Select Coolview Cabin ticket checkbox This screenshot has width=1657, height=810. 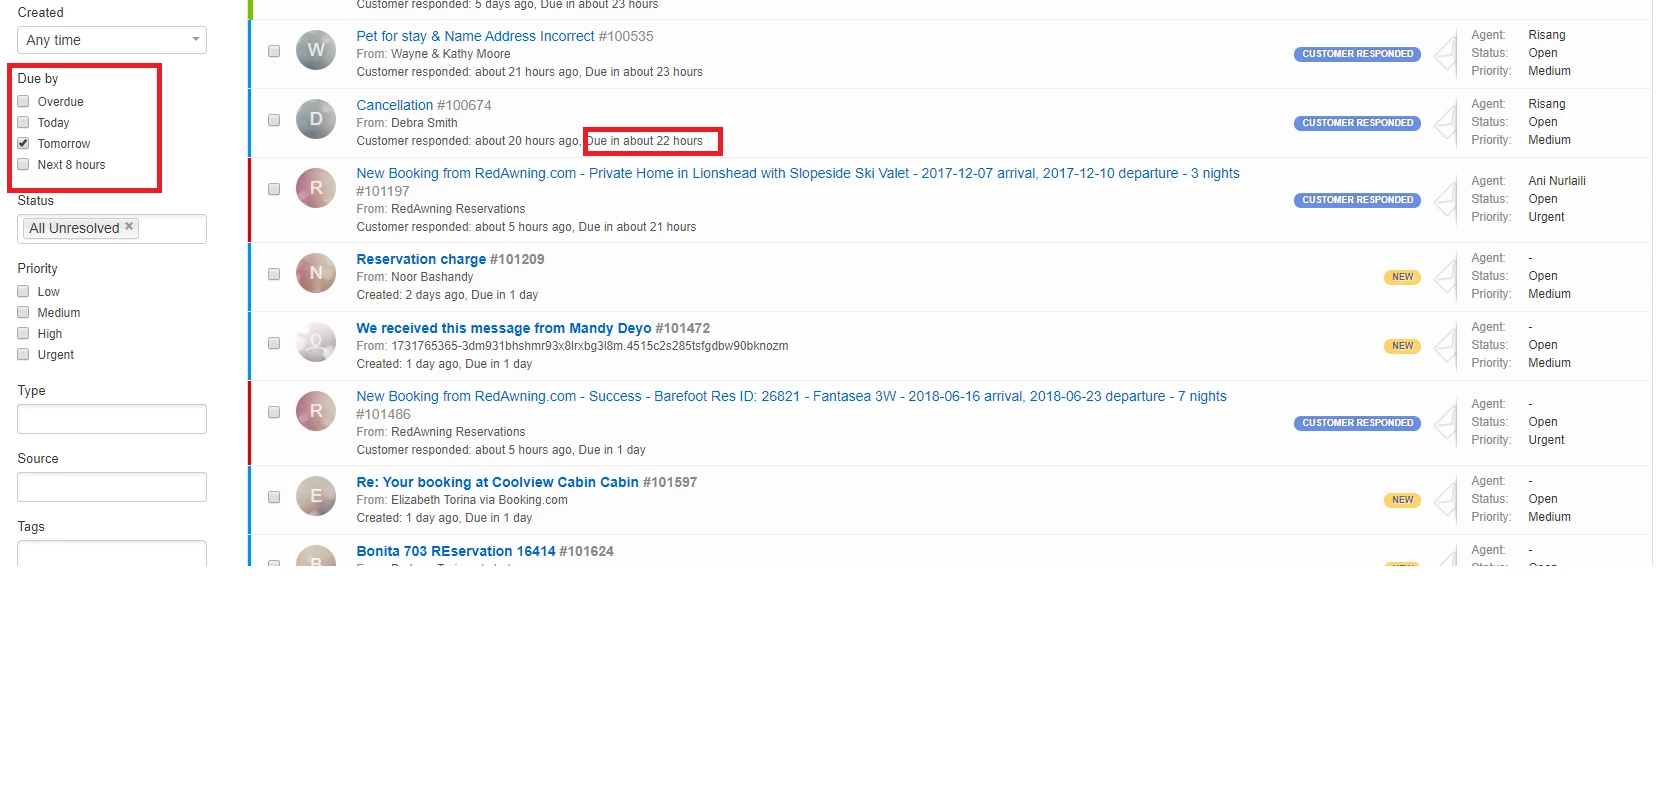coord(274,497)
